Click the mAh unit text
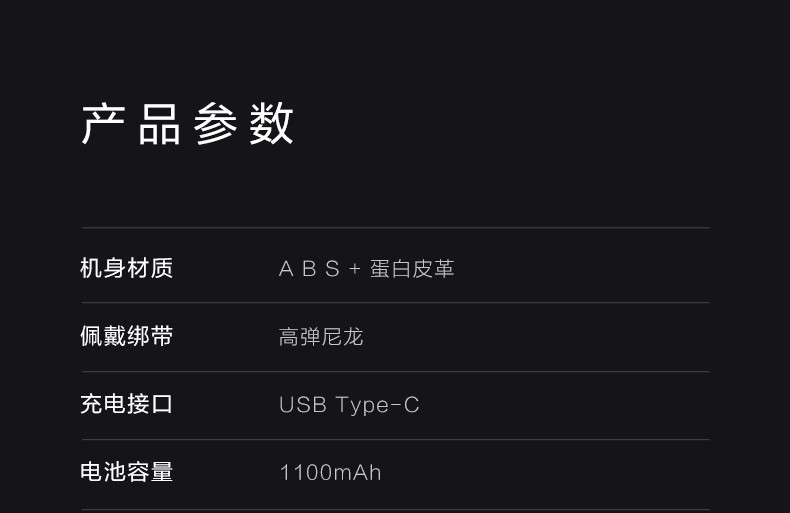The height and width of the screenshot is (513, 790). [x=357, y=473]
